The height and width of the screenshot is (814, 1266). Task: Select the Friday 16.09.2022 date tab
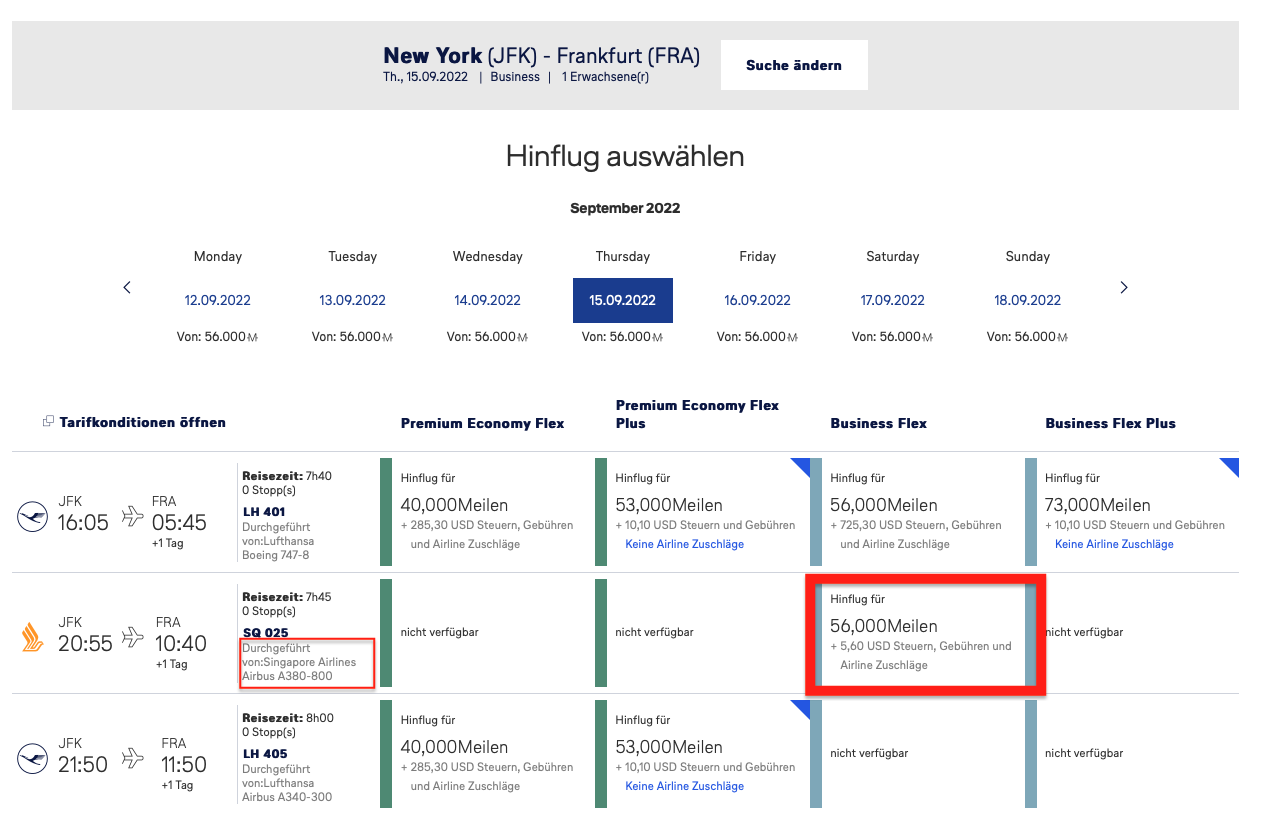coord(757,300)
